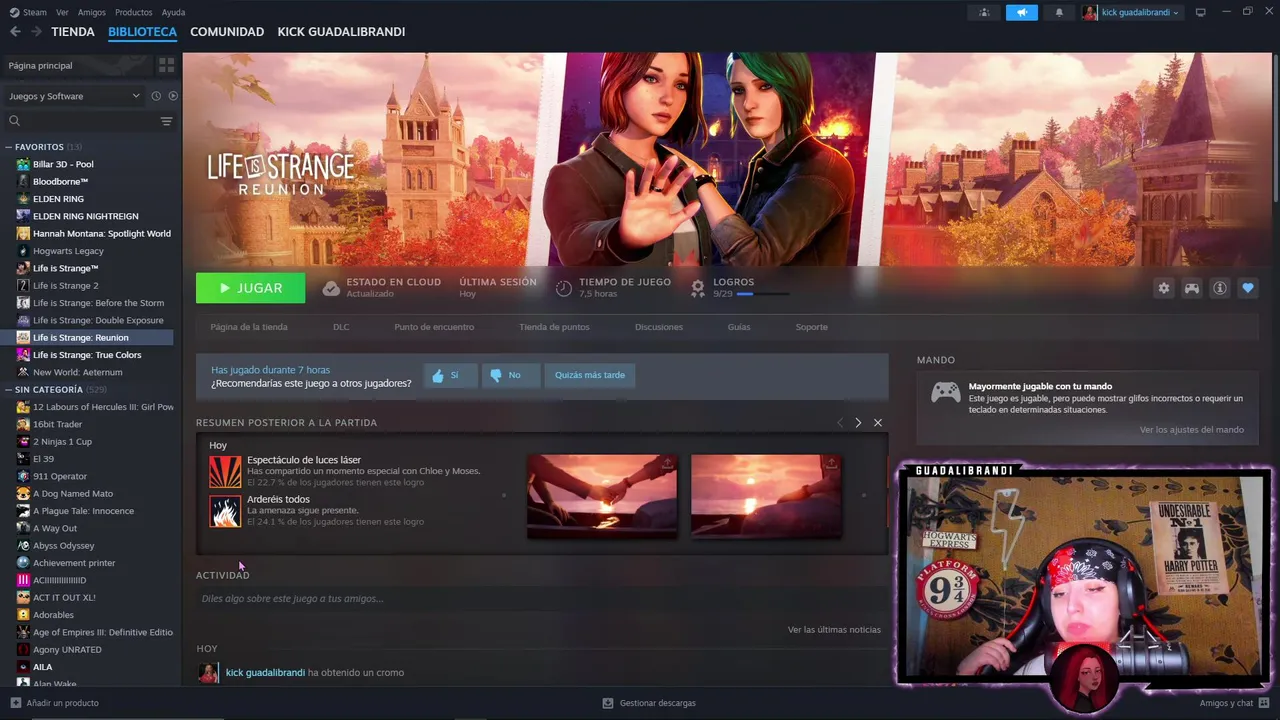
Task: Open KICK GUADALIBRANDI profile tab
Action: tap(341, 32)
